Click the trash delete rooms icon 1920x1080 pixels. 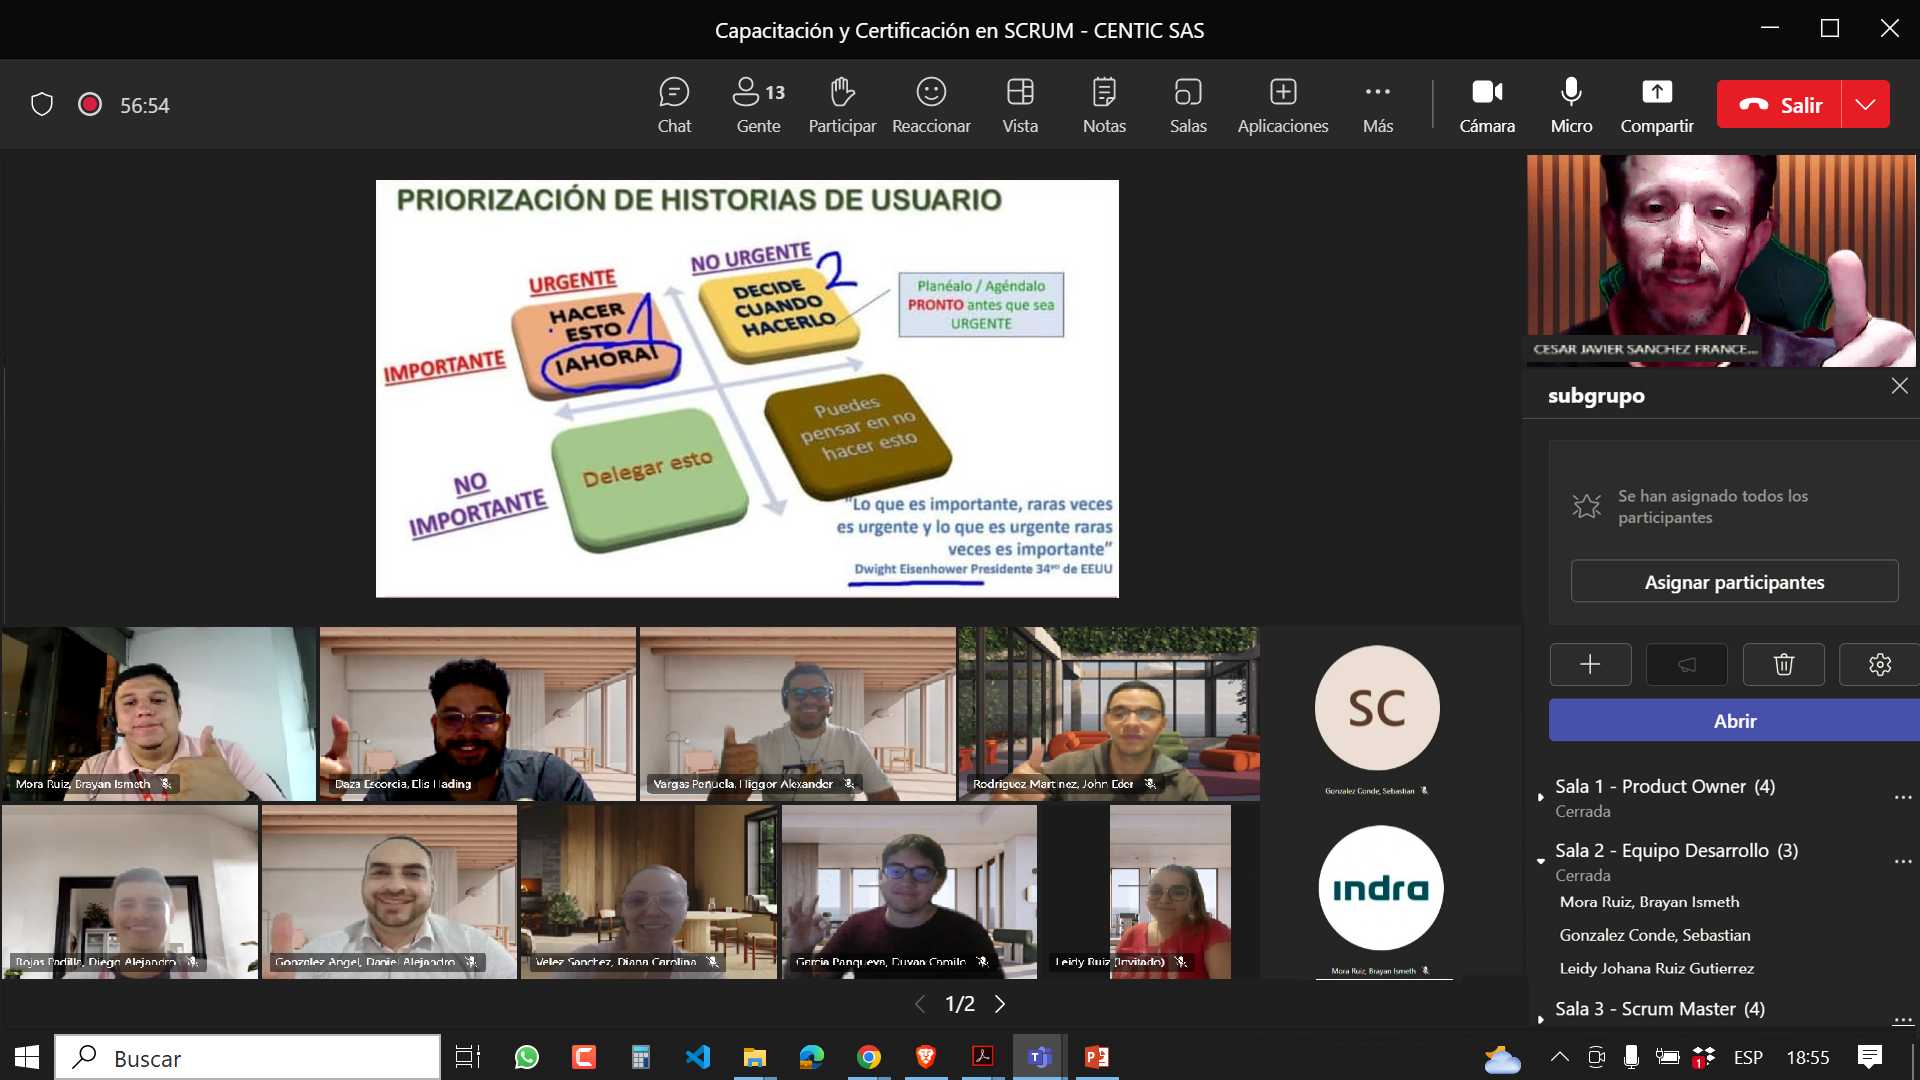click(x=1783, y=664)
